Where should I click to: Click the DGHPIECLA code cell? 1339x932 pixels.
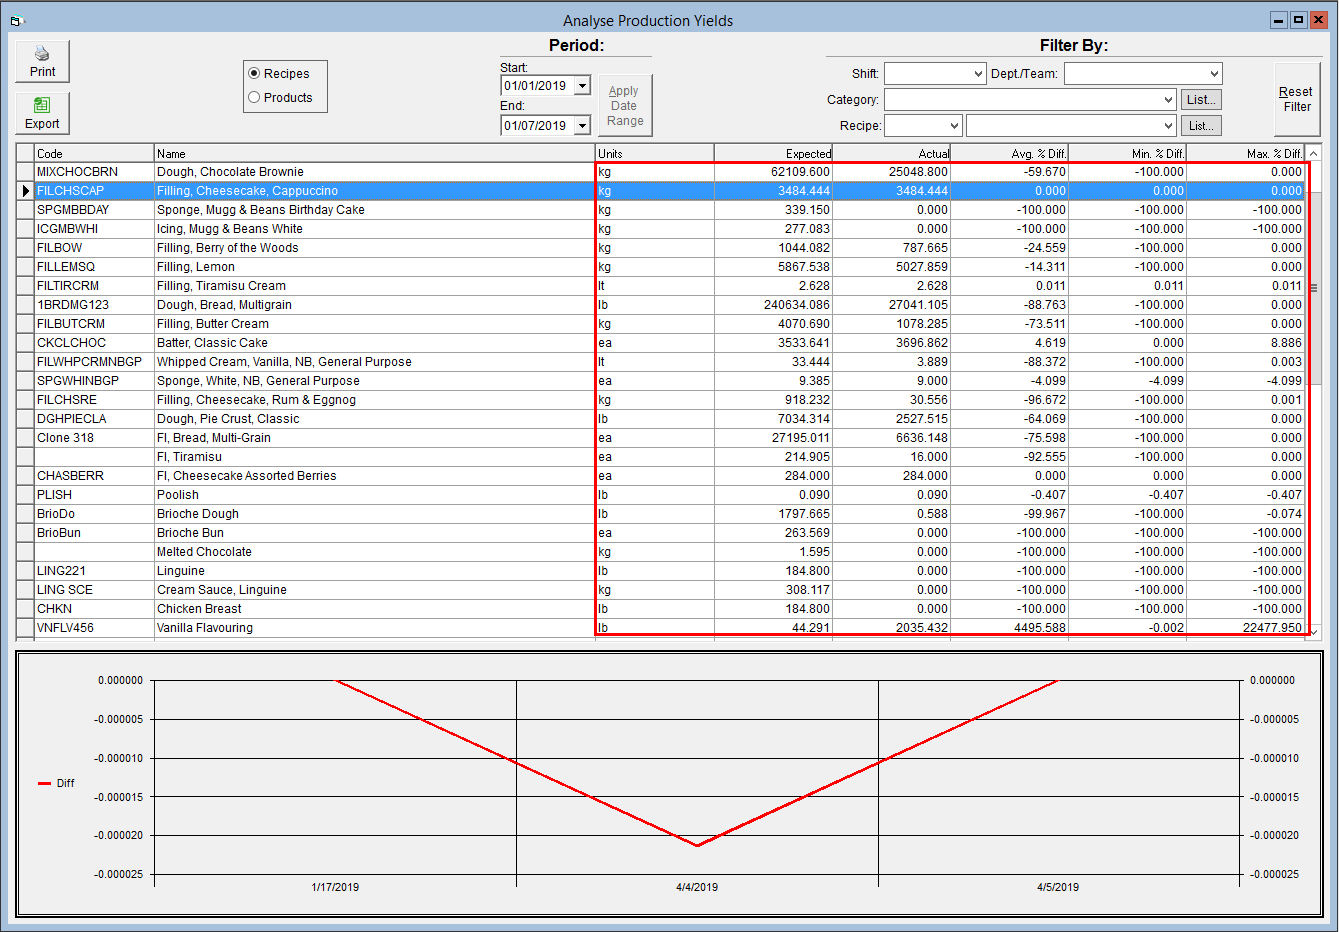94,419
